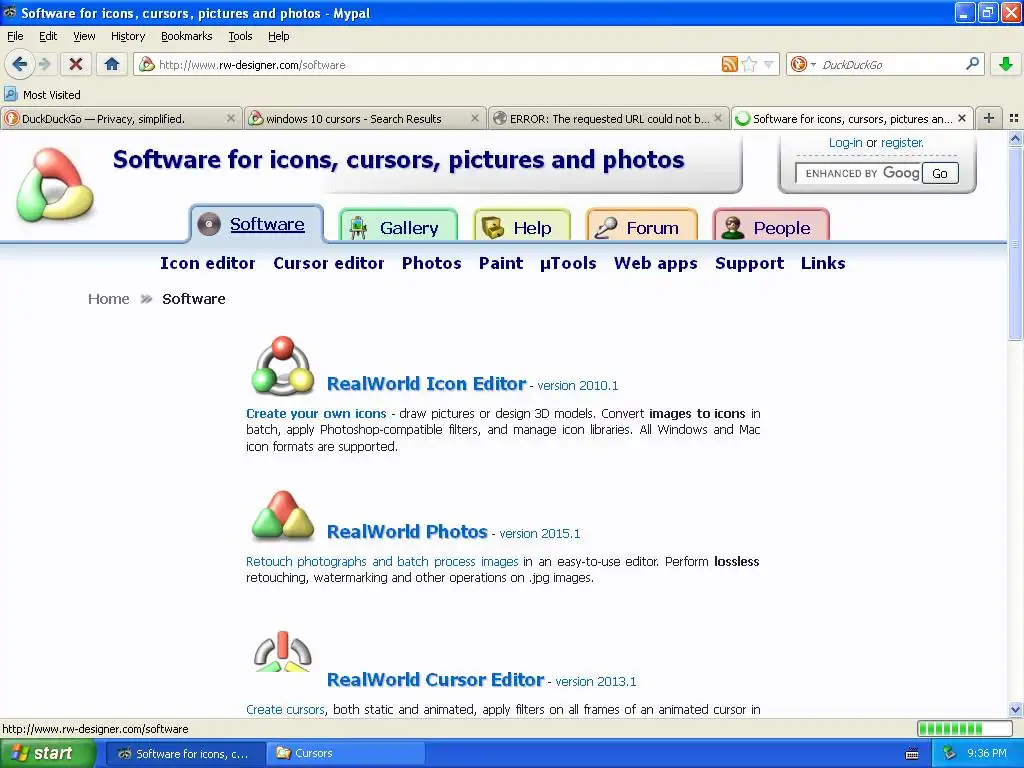Screen dimensions: 1024x768
Task: Close the DuckDuckGo tab
Action: coord(231,118)
